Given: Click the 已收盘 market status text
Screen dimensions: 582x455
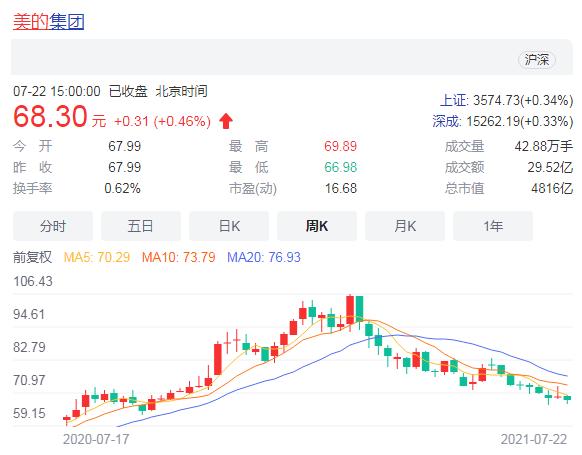Looking at the screenshot, I should [x=128, y=91].
